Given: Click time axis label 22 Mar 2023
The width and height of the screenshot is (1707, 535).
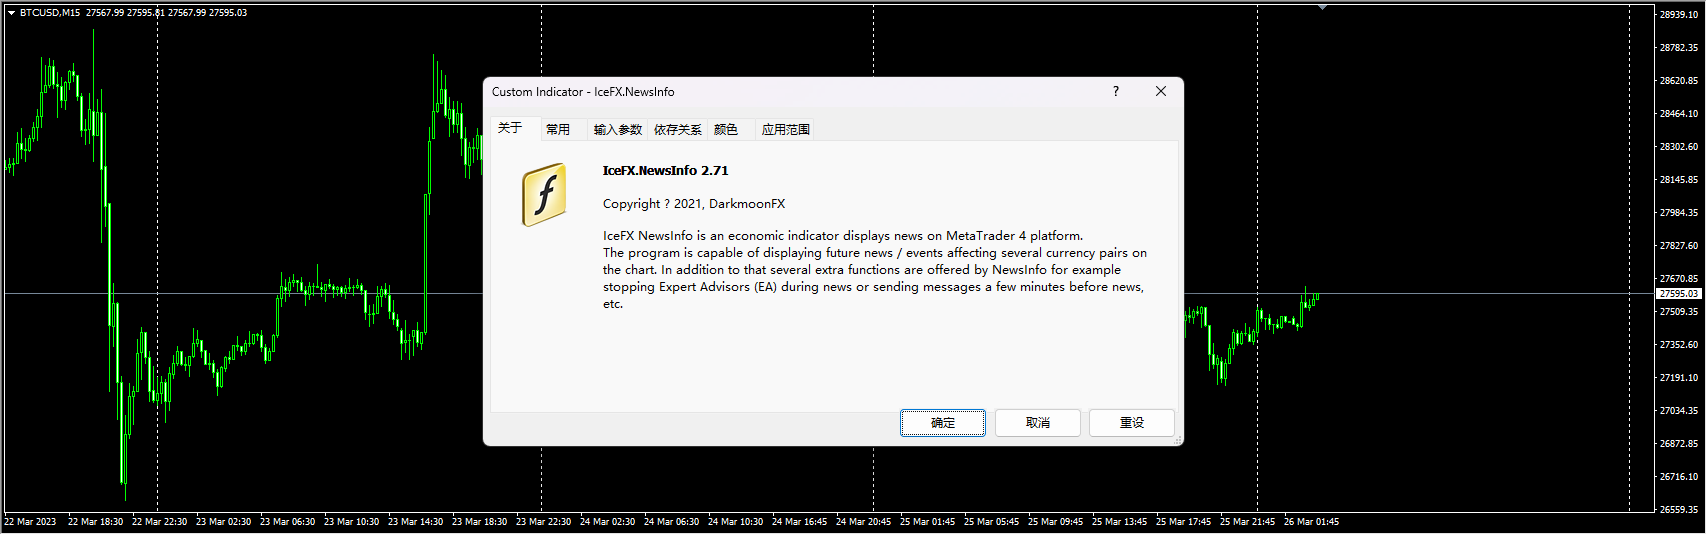Looking at the screenshot, I should pos(30,522).
